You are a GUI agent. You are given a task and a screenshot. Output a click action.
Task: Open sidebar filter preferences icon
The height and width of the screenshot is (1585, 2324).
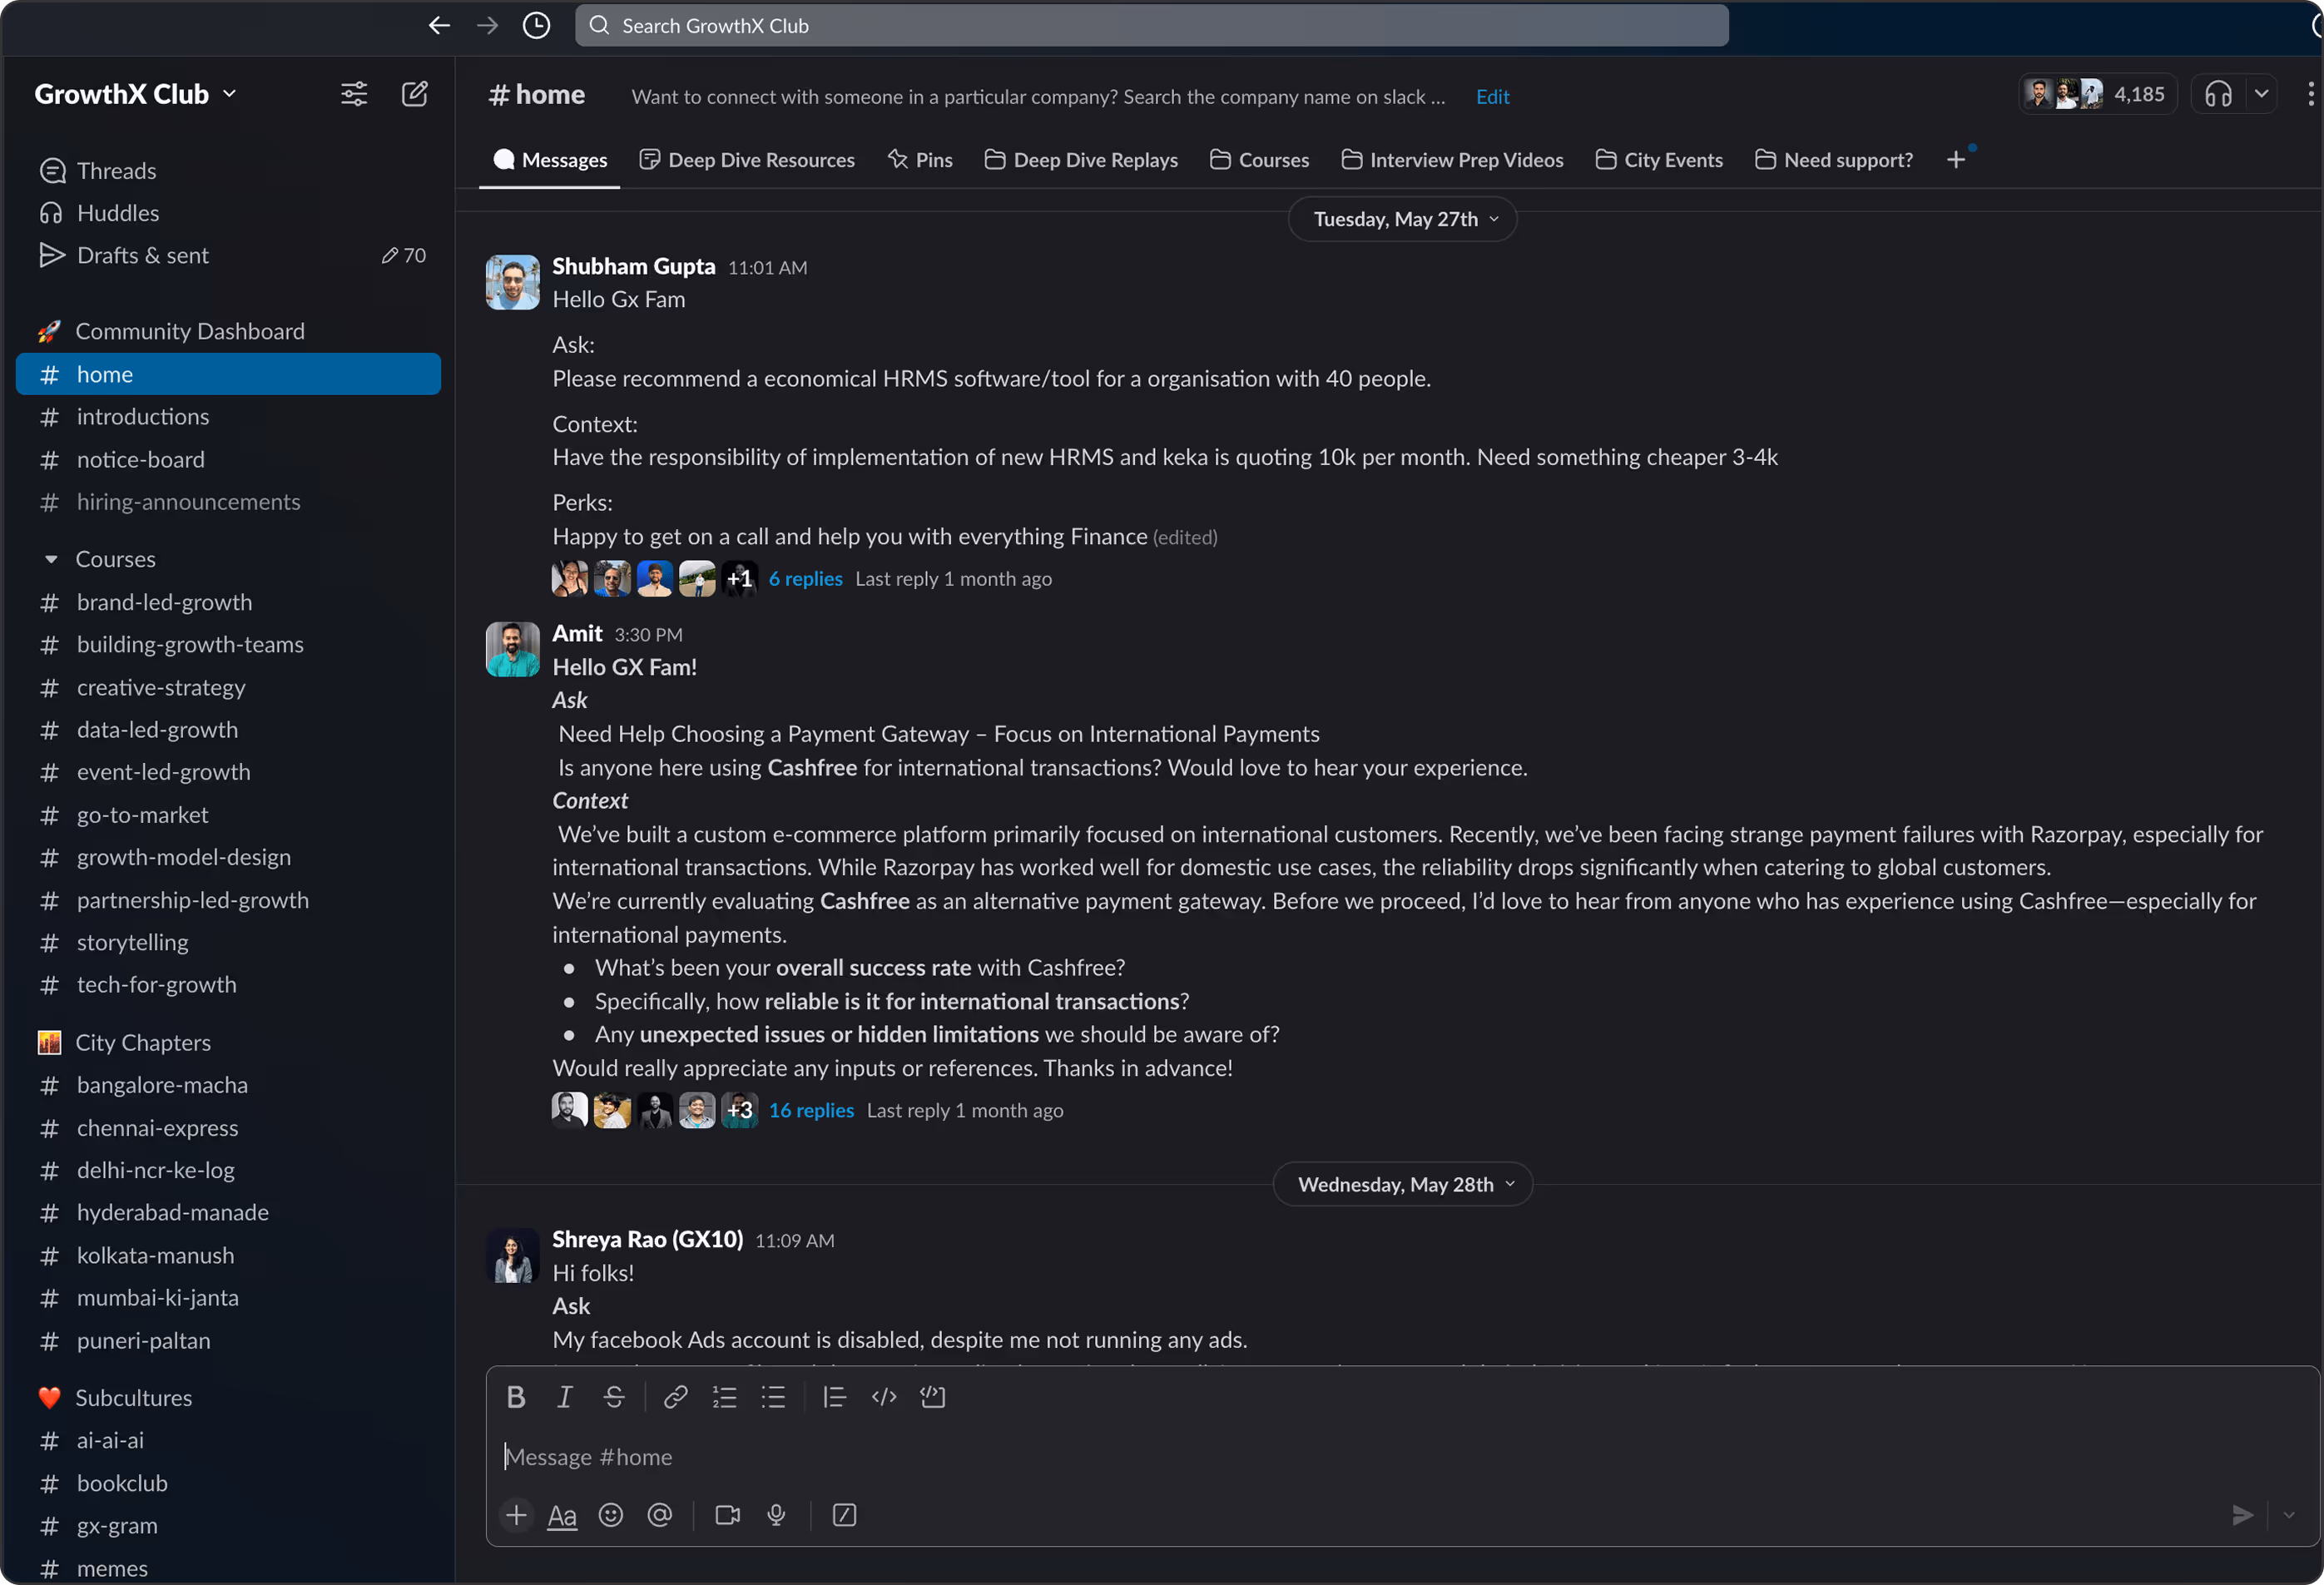pos(354,94)
